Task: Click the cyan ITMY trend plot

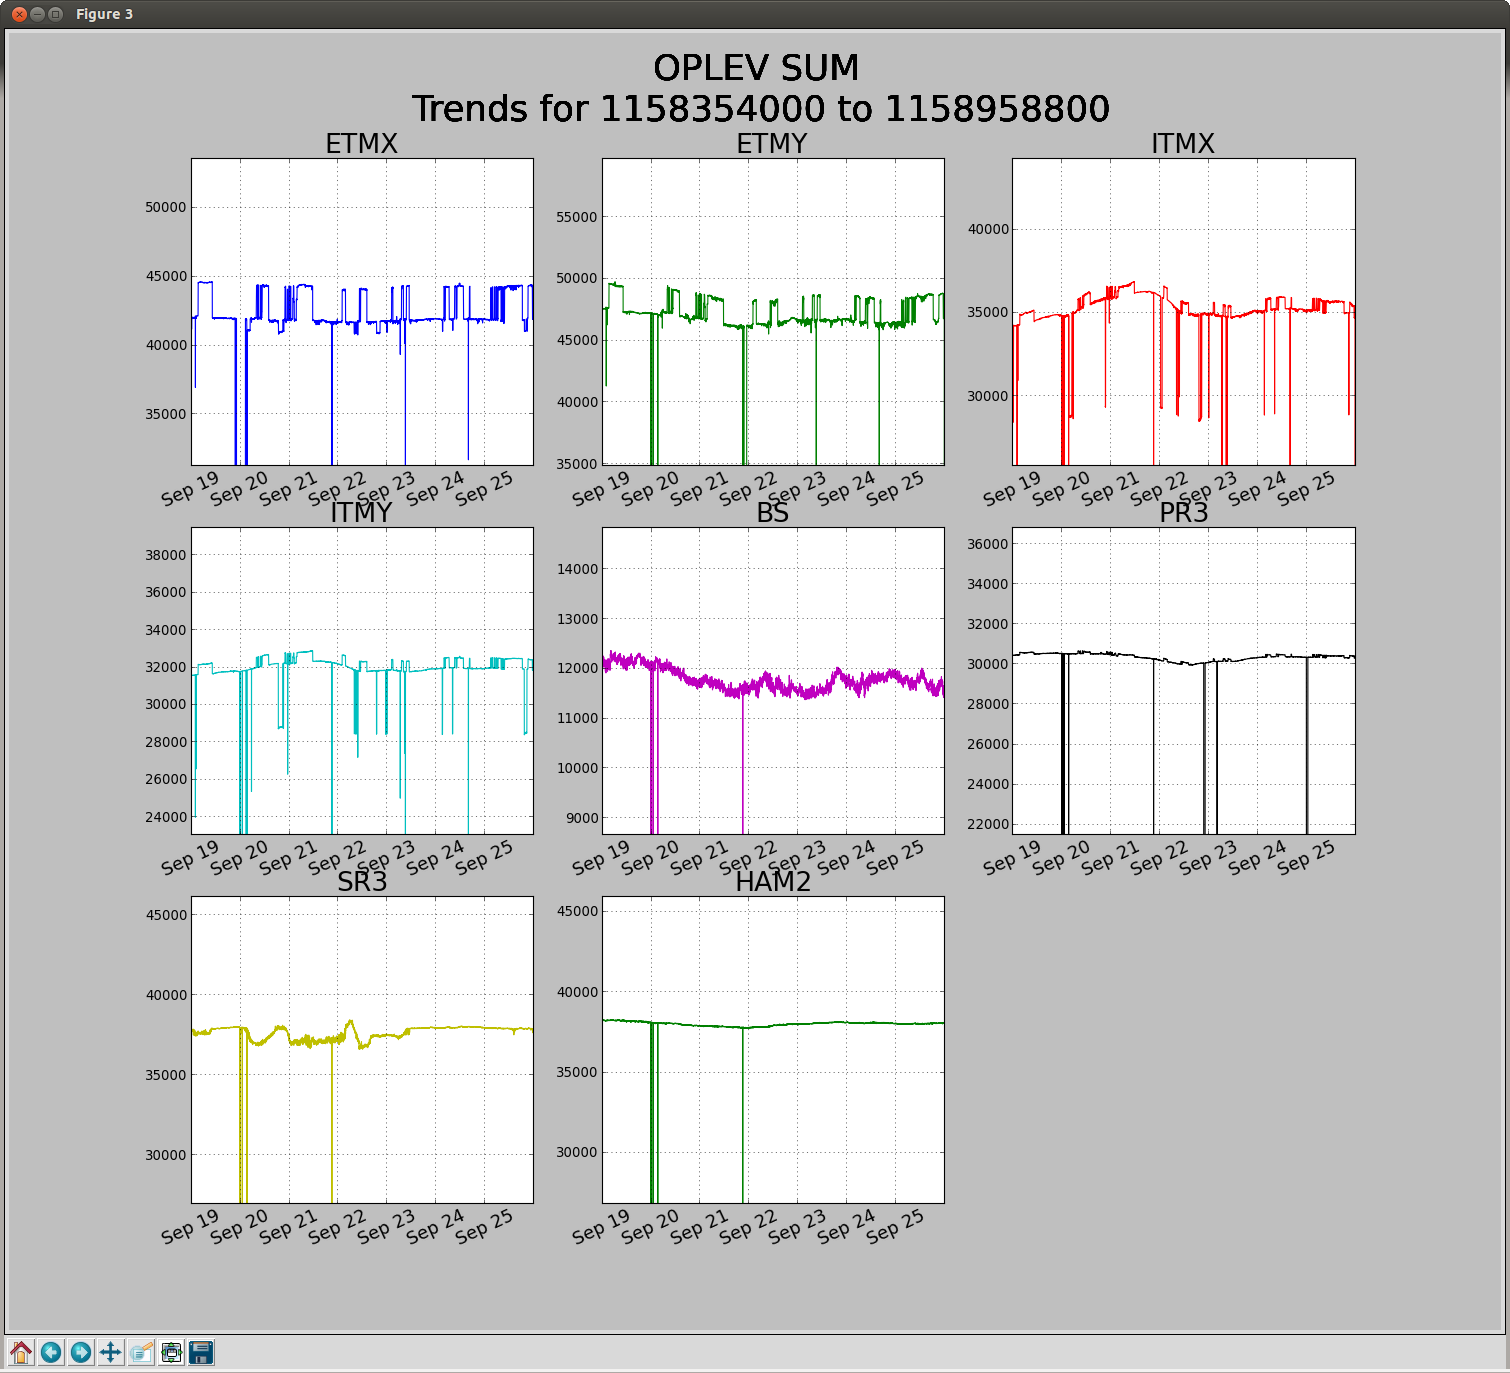Action: pos(362,681)
